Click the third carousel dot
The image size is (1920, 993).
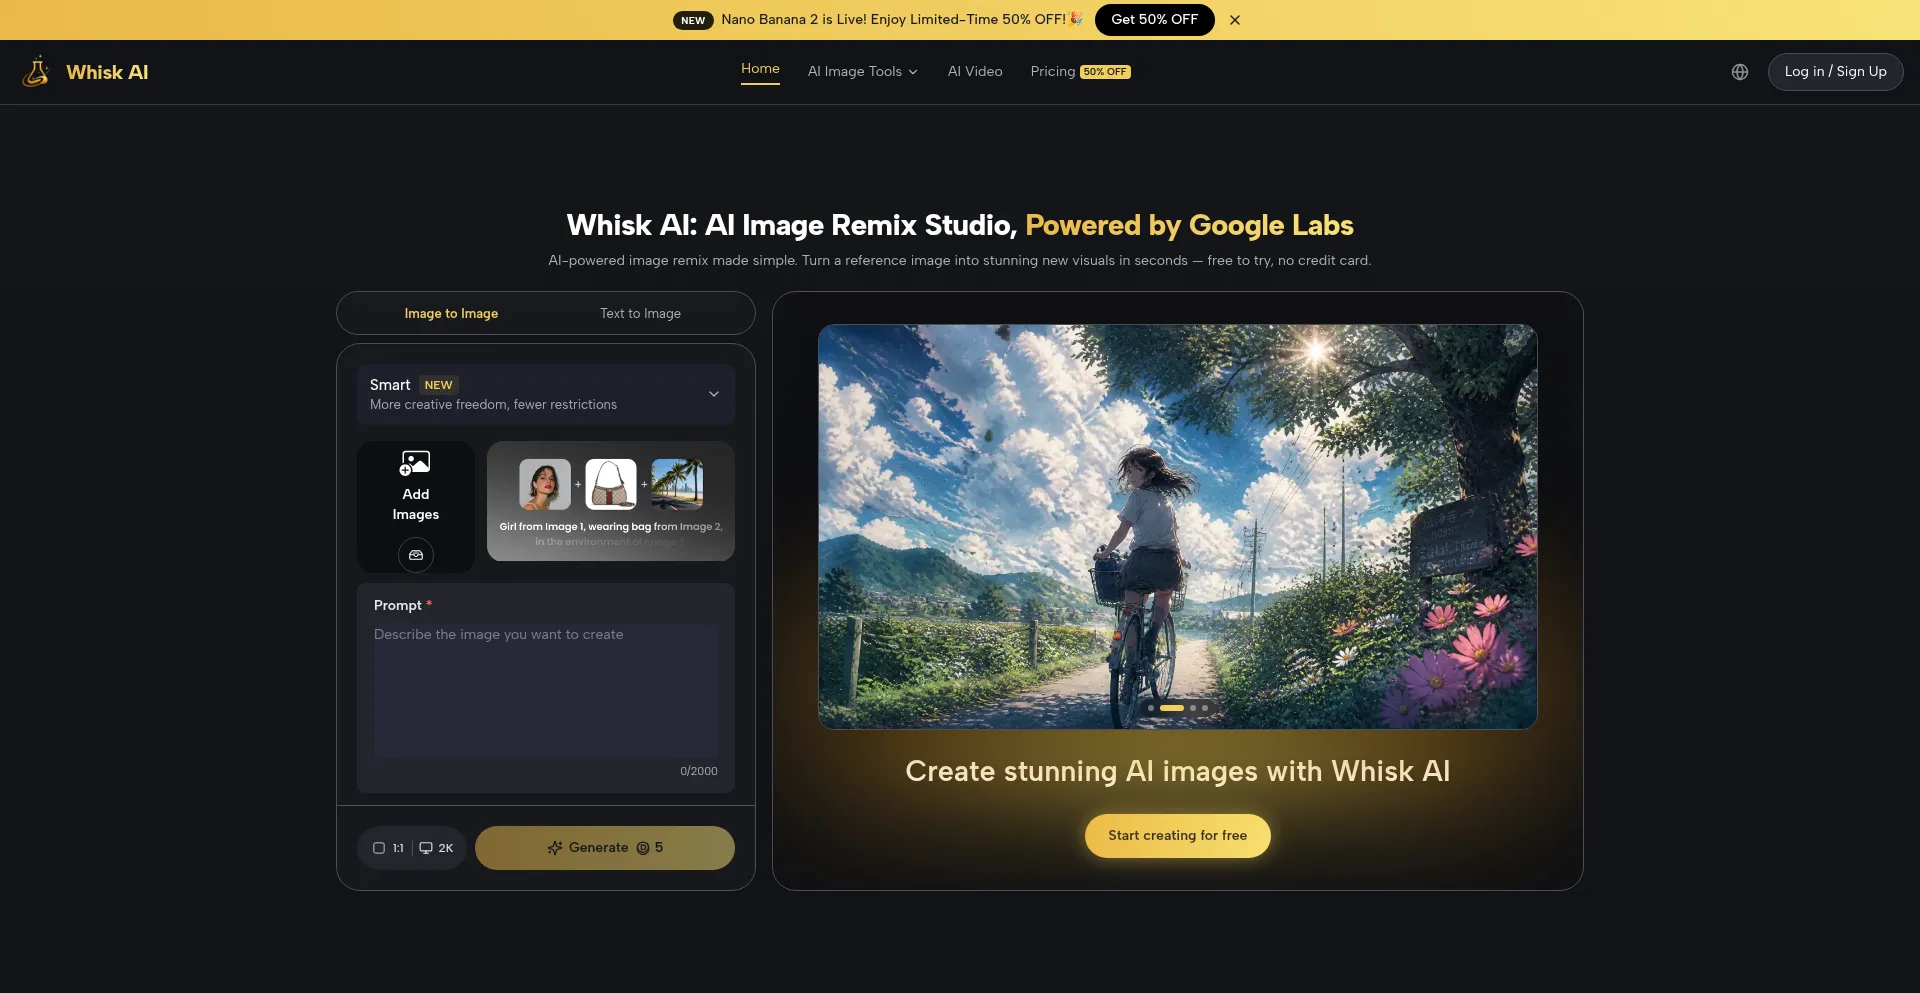click(x=1193, y=708)
